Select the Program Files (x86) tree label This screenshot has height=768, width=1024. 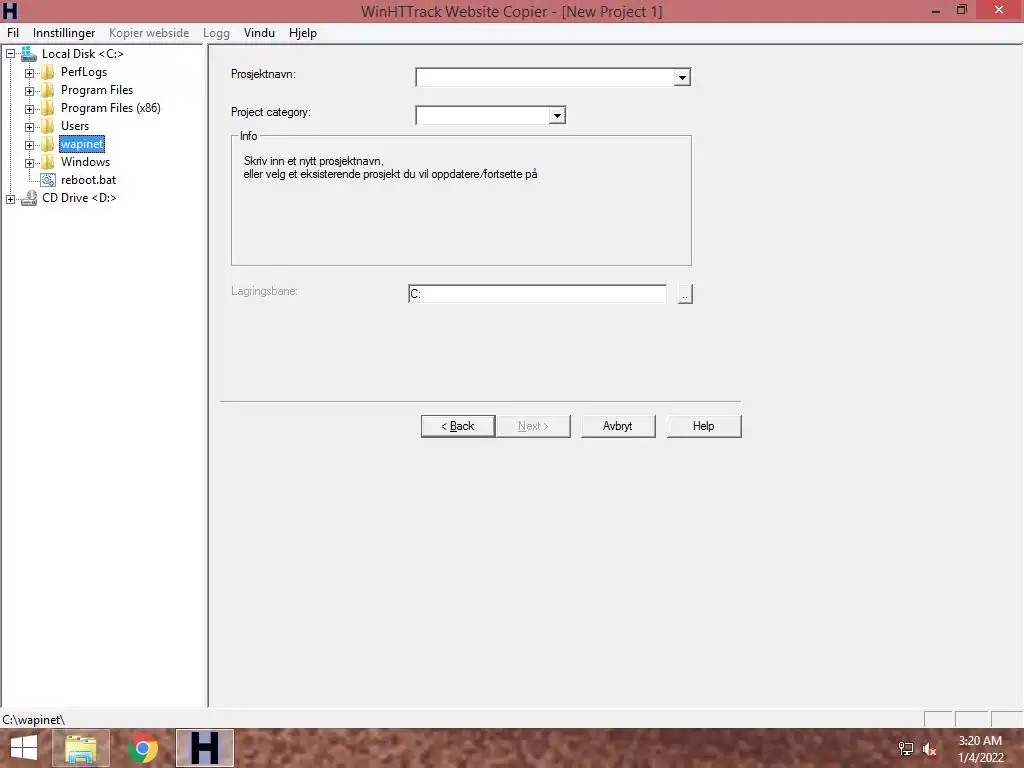coord(110,108)
